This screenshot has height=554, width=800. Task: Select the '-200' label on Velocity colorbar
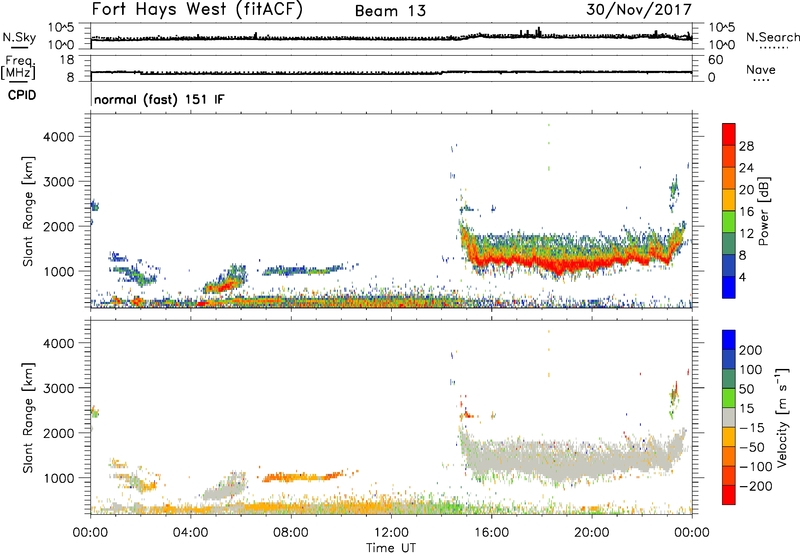pos(756,486)
